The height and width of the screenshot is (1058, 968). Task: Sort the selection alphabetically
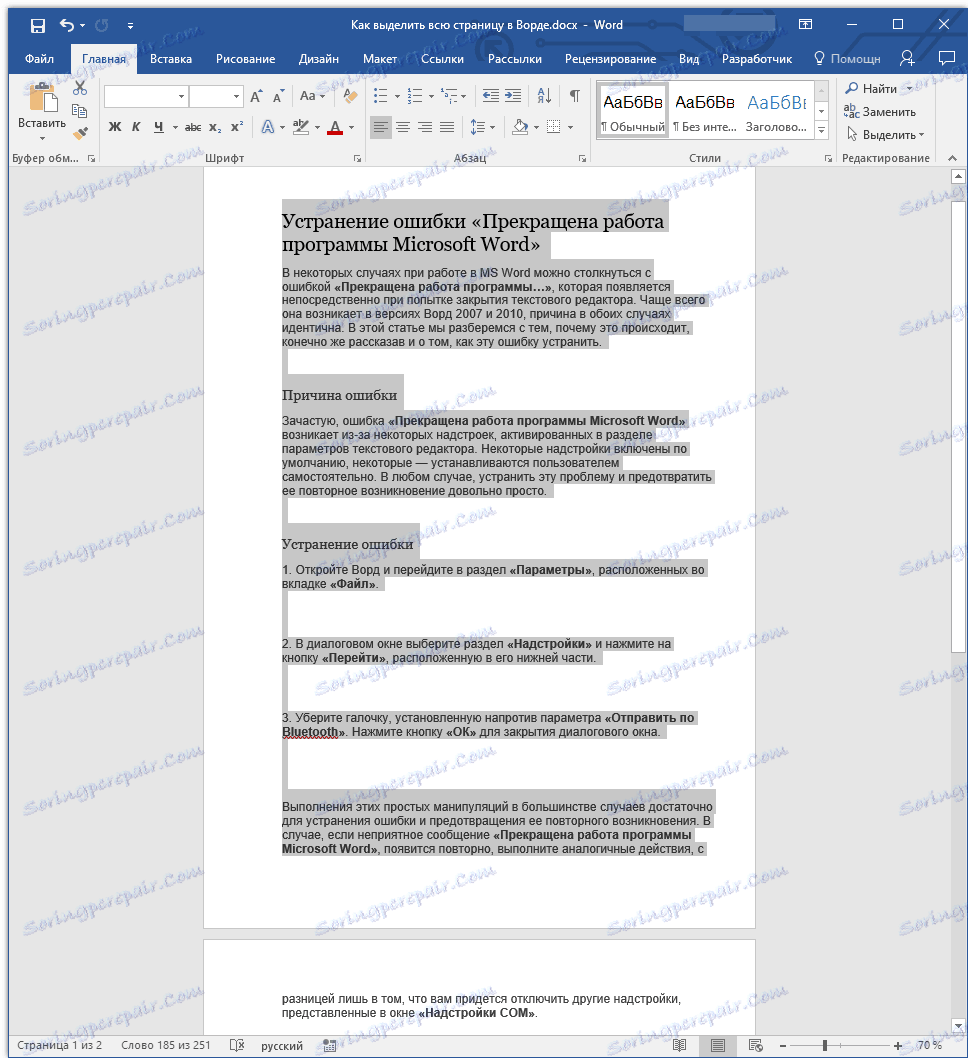(544, 96)
